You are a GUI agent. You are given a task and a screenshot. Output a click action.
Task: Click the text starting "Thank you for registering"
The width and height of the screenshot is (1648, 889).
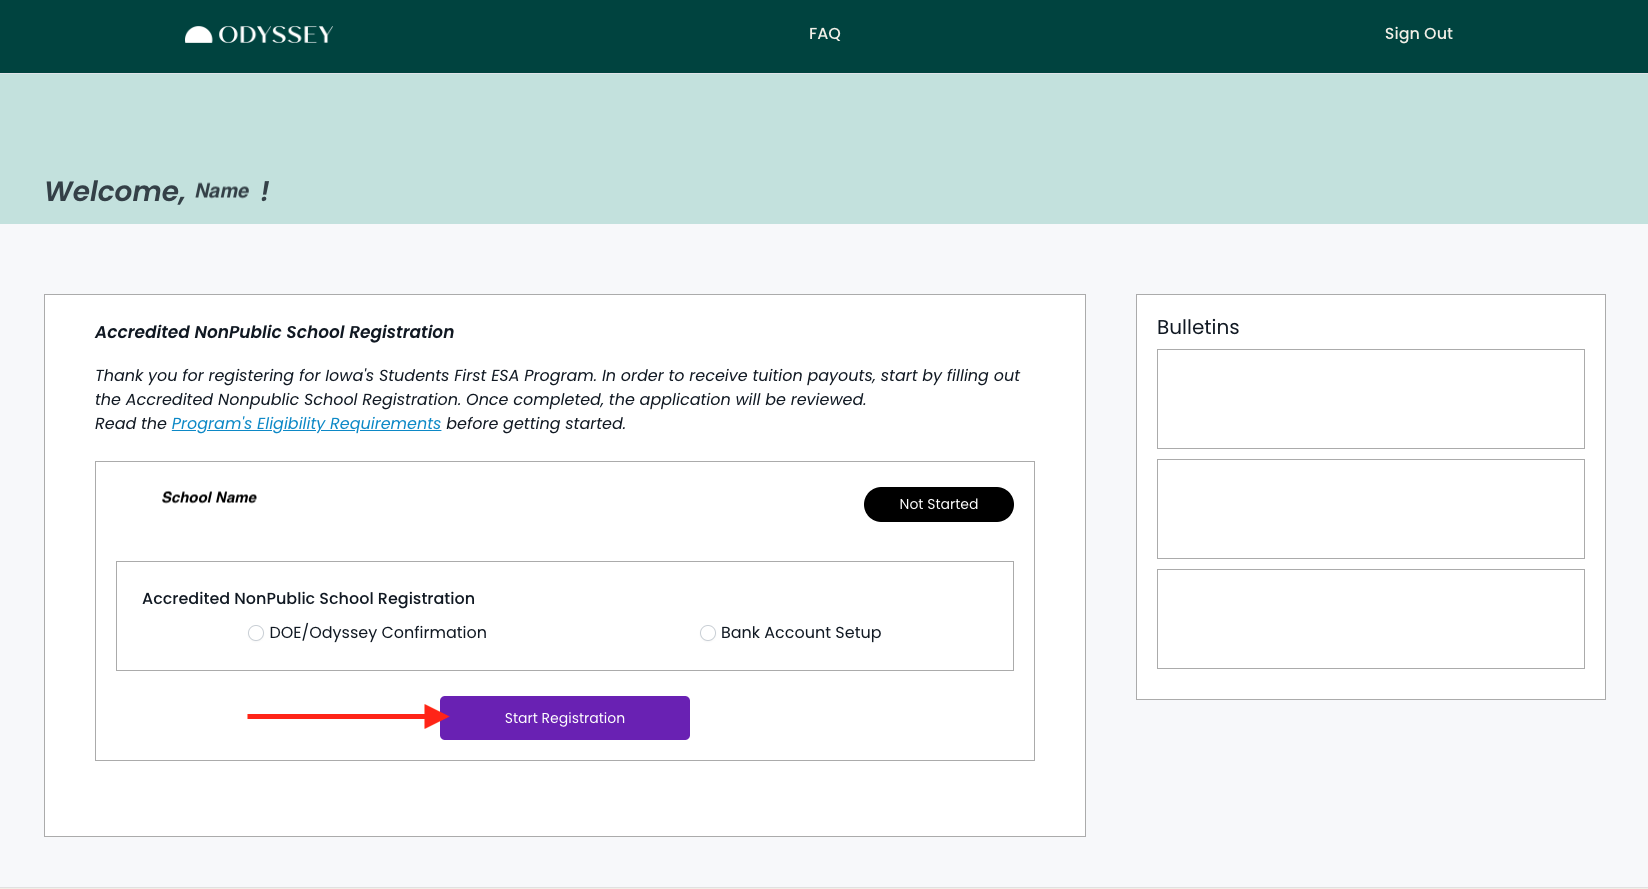[x=557, y=399]
